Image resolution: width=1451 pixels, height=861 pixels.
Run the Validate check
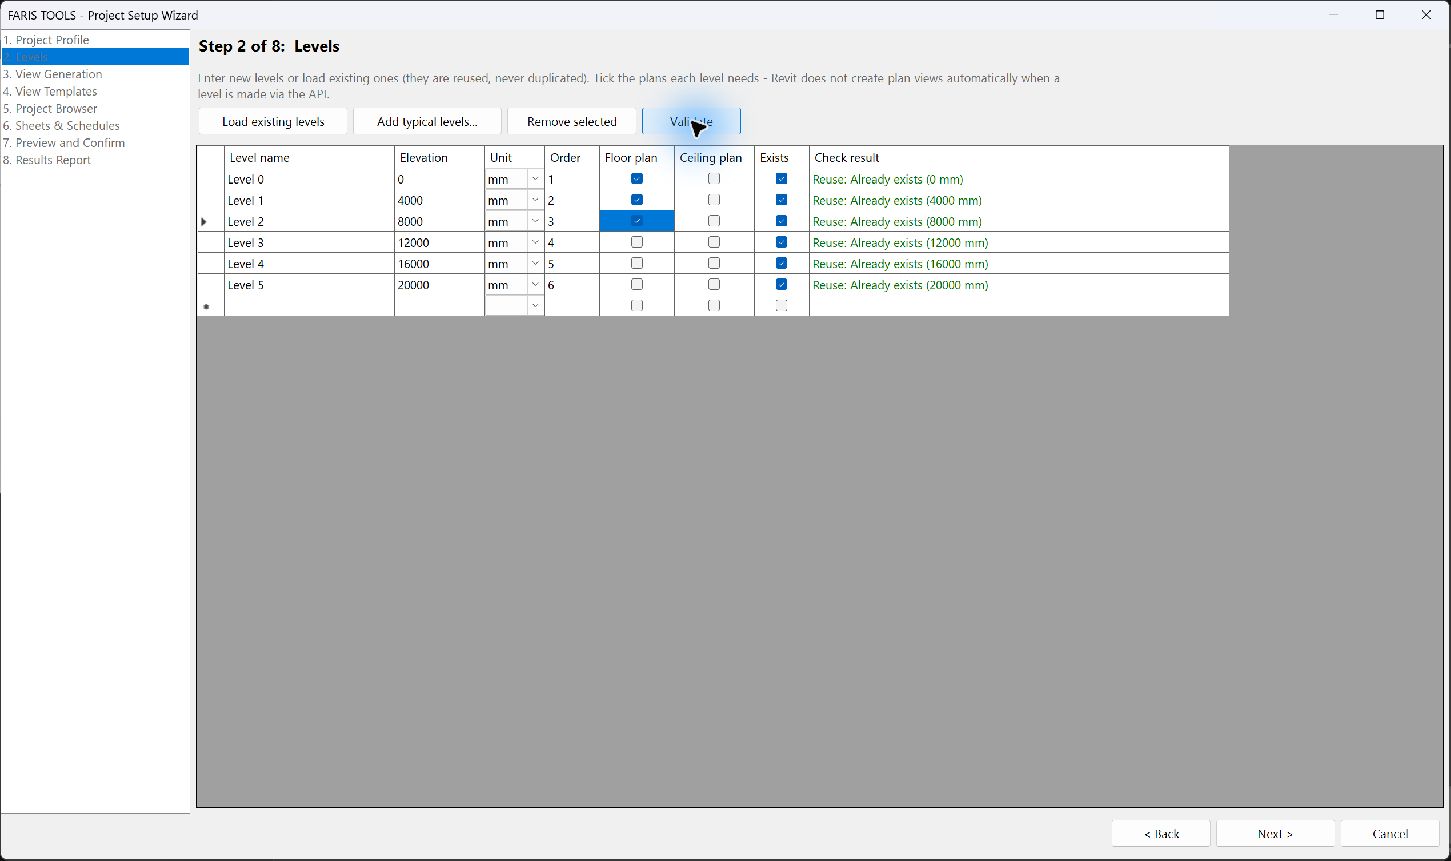691,122
